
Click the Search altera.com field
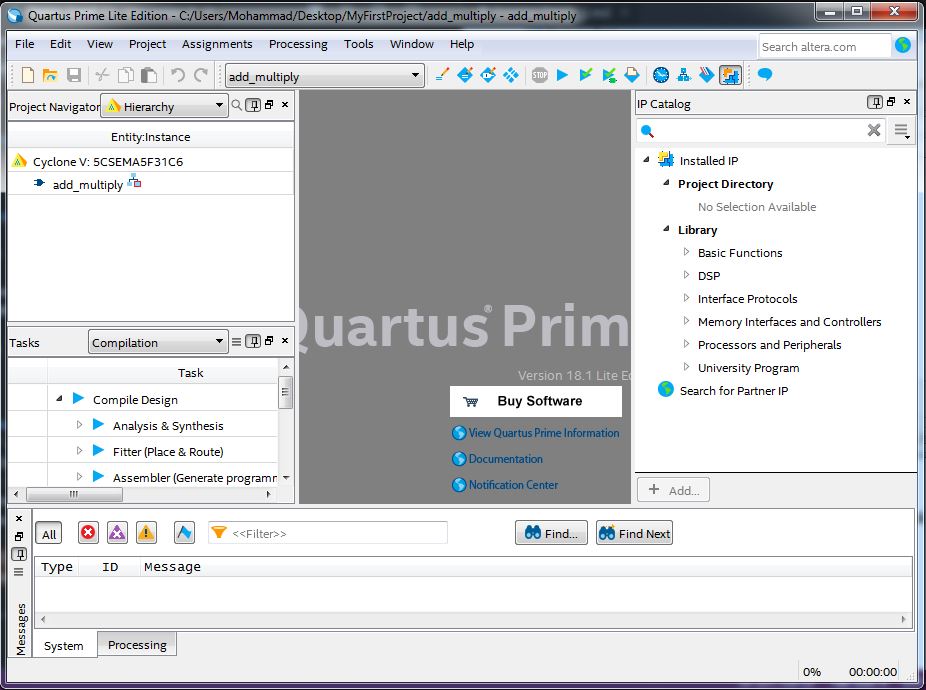824,47
